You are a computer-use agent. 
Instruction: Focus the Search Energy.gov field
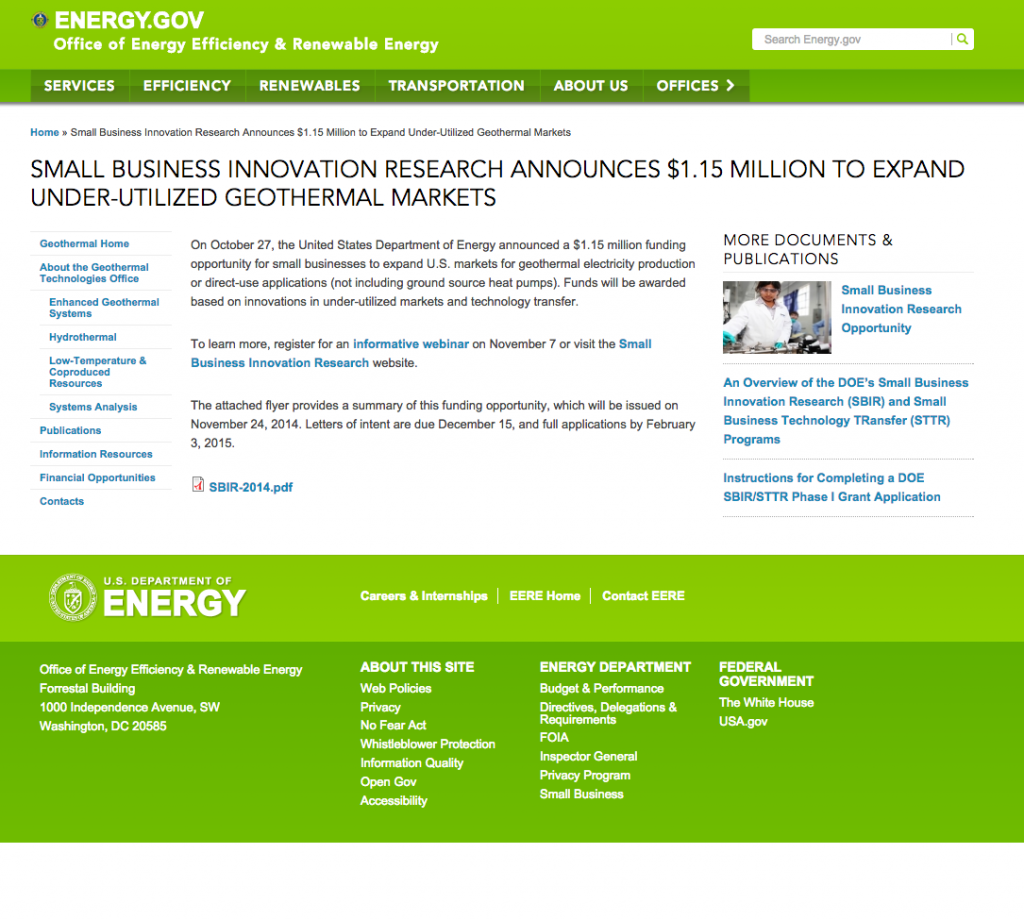coord(851,39)
